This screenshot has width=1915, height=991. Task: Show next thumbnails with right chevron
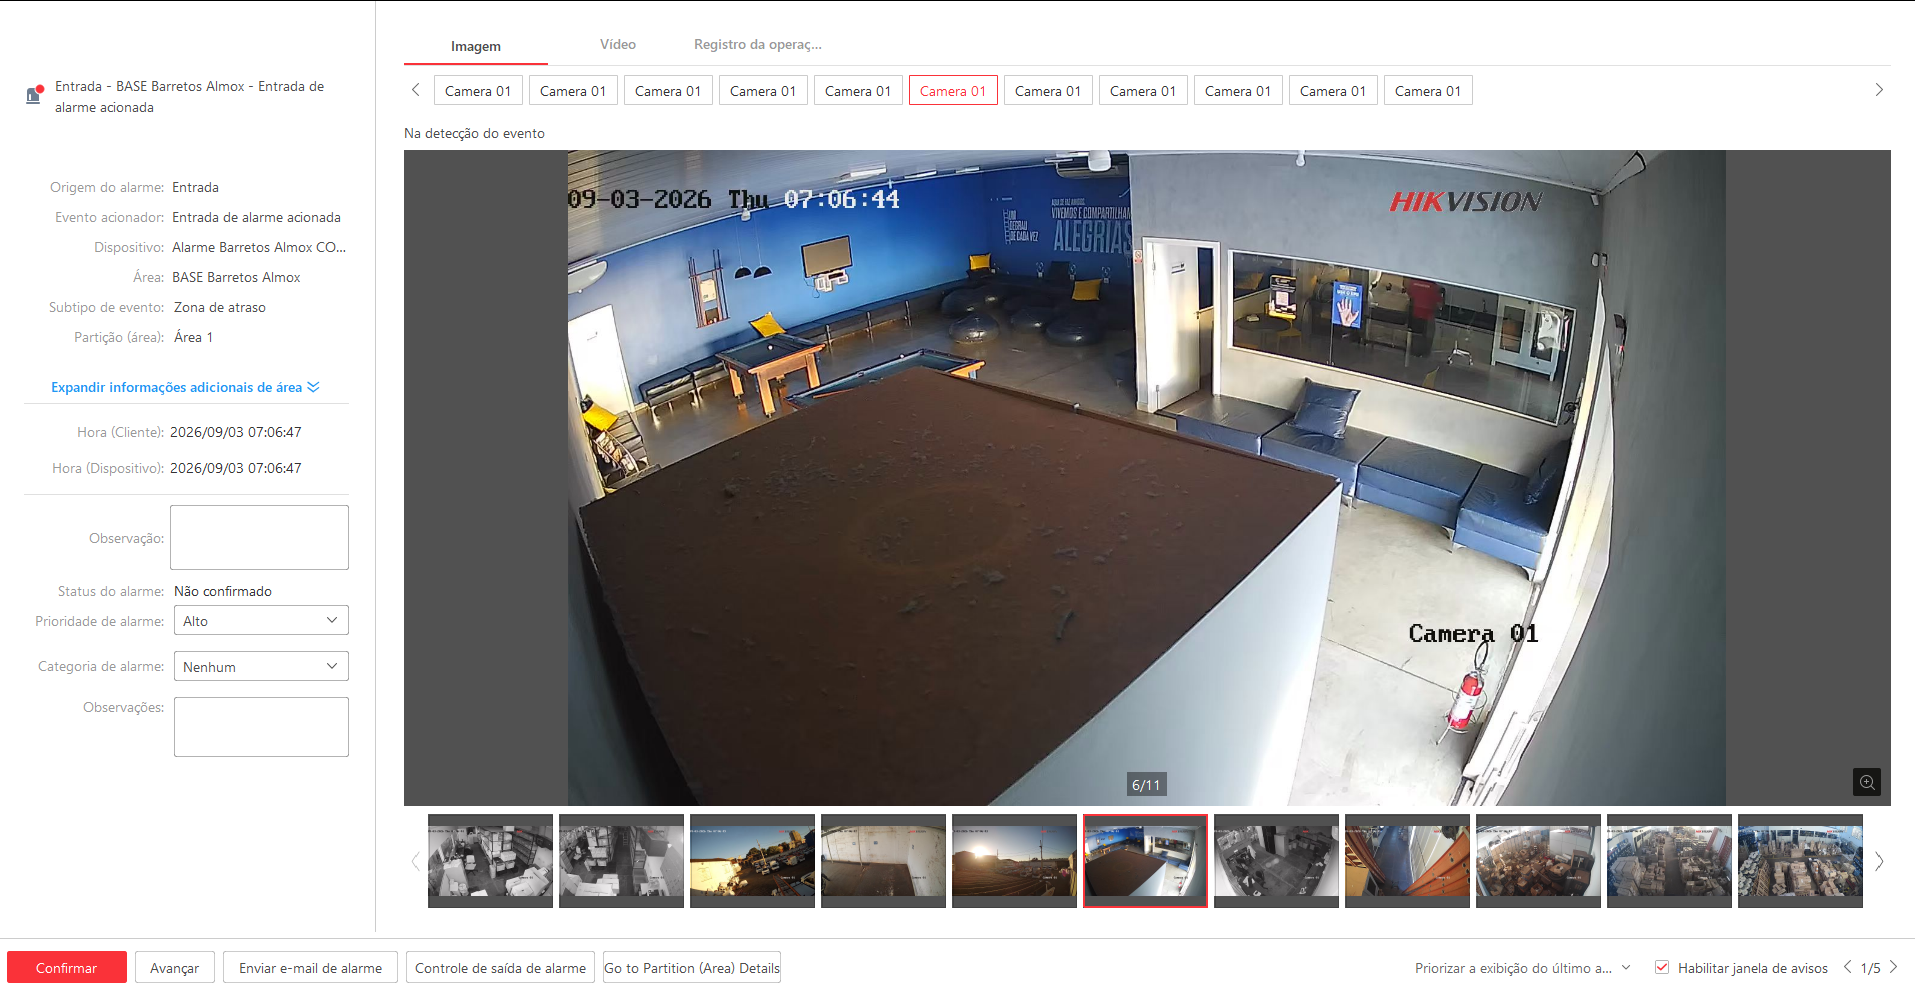tap(1879, 861)
